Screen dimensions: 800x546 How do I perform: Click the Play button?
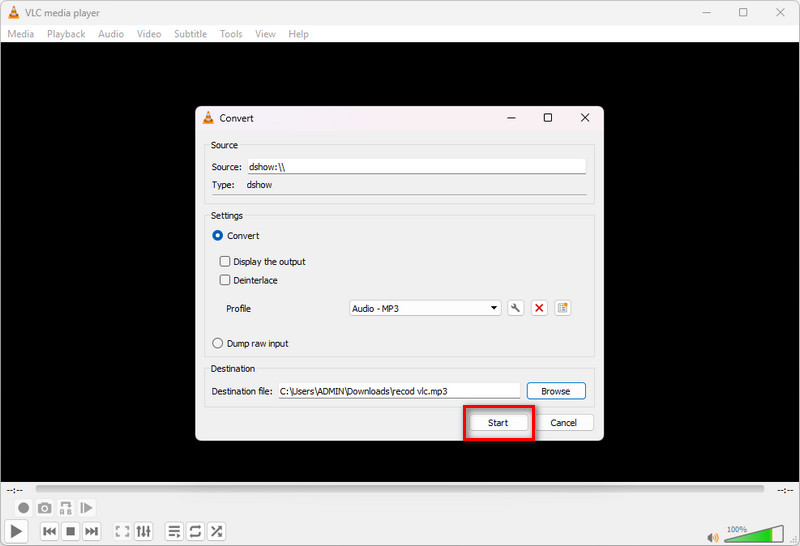pos(16,531)
